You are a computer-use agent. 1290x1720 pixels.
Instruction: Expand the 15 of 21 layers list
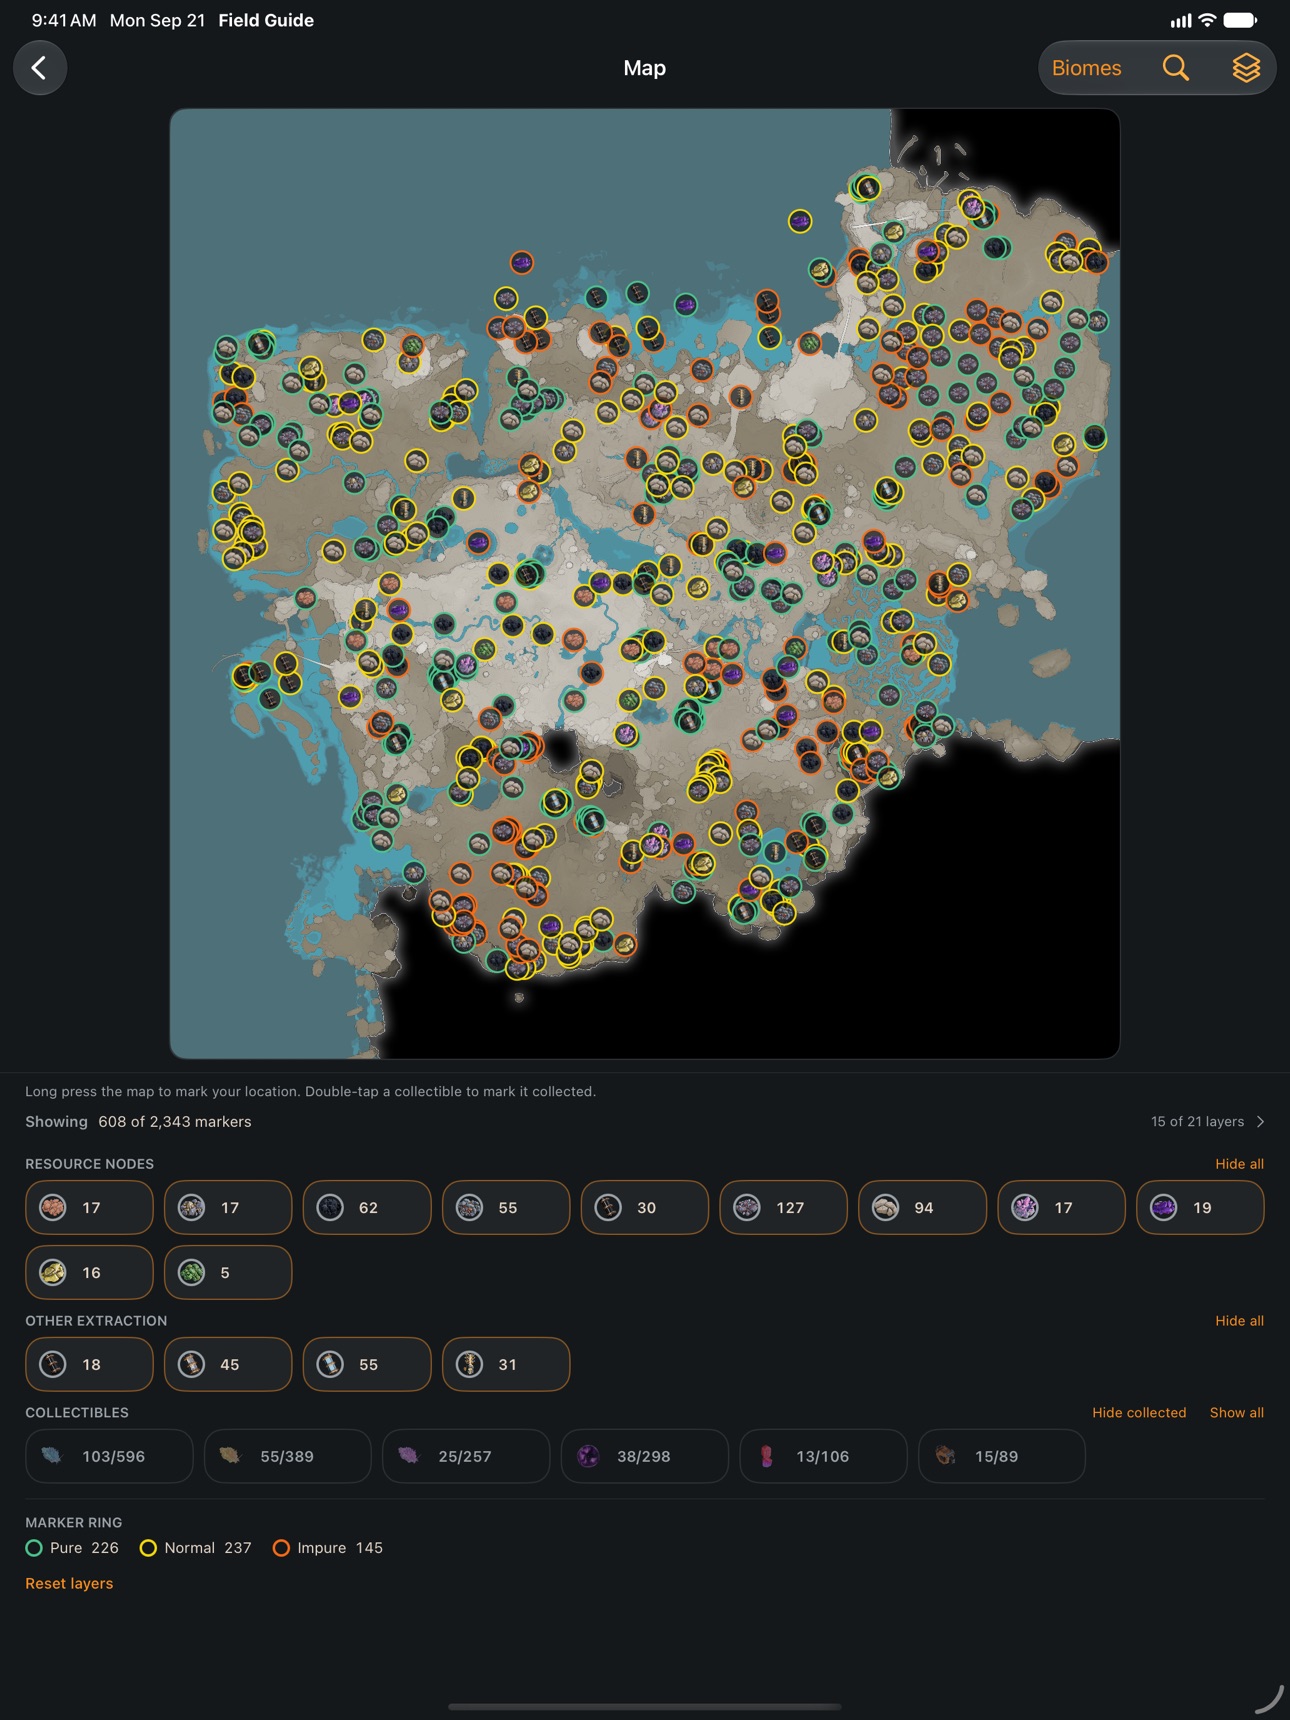pos(1208,1122)
